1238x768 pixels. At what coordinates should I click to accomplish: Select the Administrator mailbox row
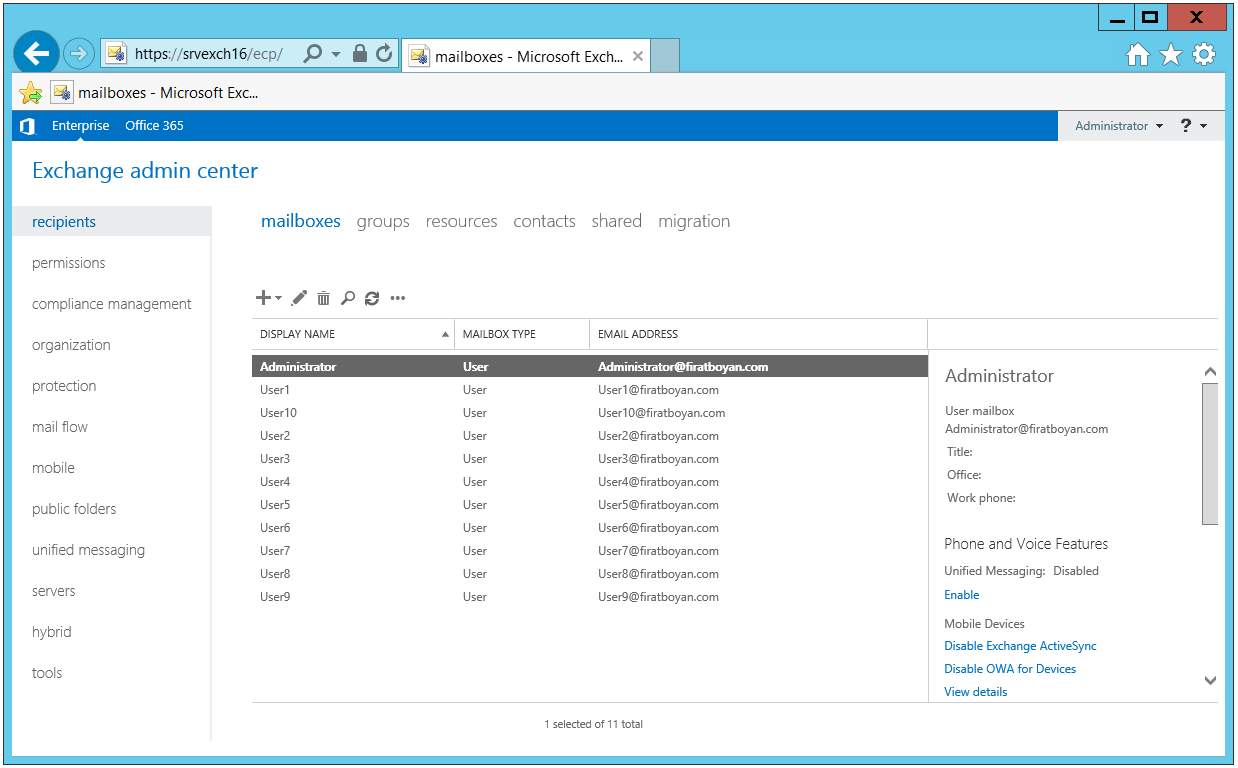click(590, 367)
